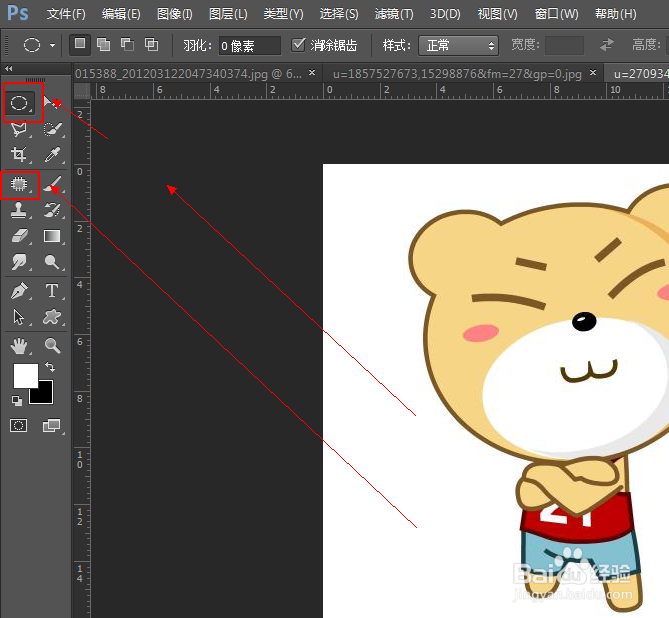Image resolution: width=669 pixels, height=618 pixels.
Task: Open the 图层(L) menu
Action: tap(228, 14)
